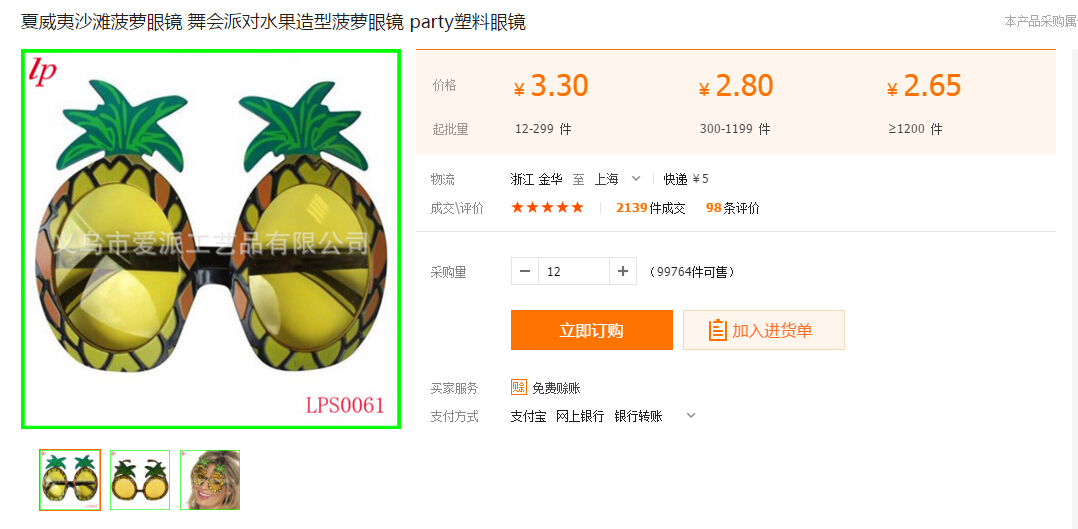Select the second pineapple glasses thumbnail

[140, 480]
